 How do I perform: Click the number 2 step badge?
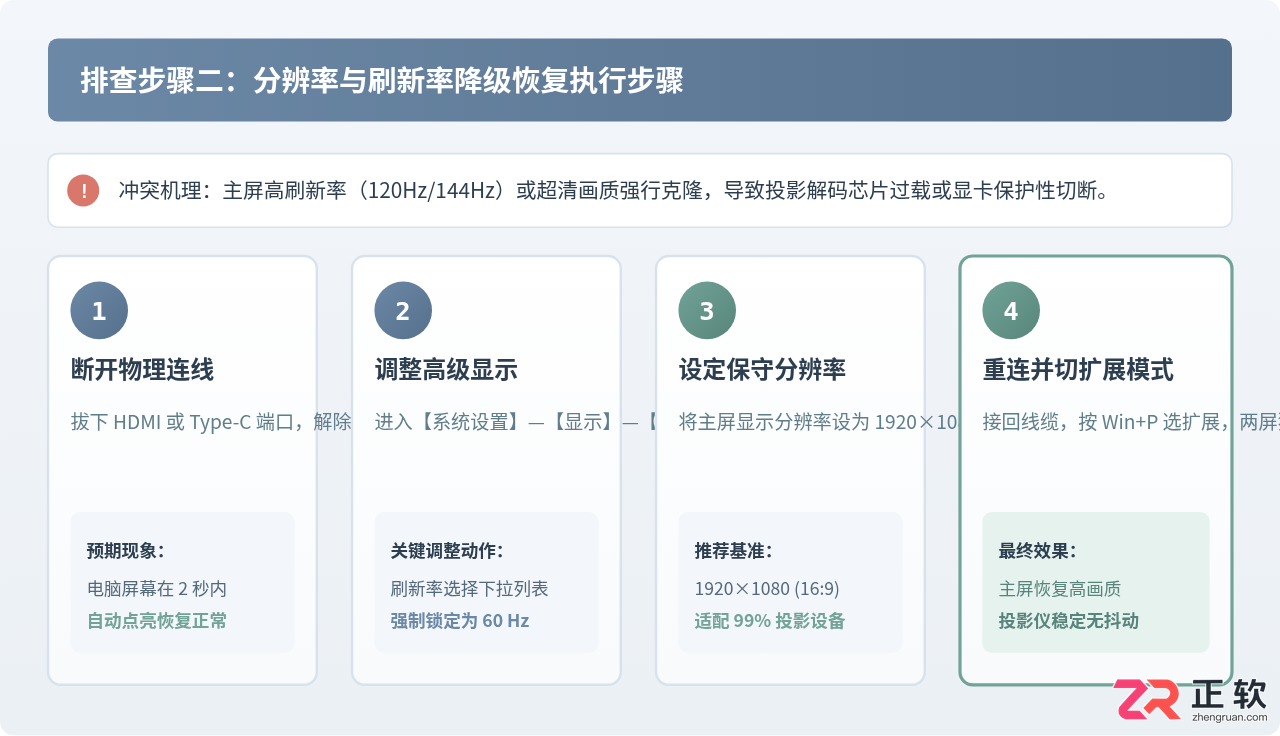[403, 311]
